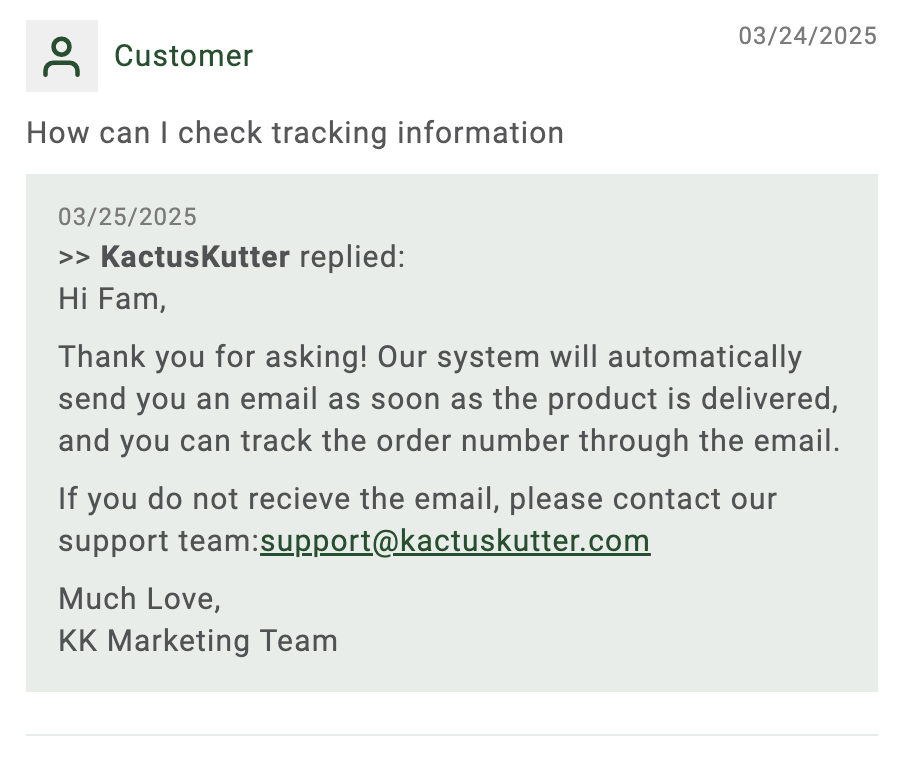
Task: Open the support@kactuskutter.com email link
Action: 455,541
